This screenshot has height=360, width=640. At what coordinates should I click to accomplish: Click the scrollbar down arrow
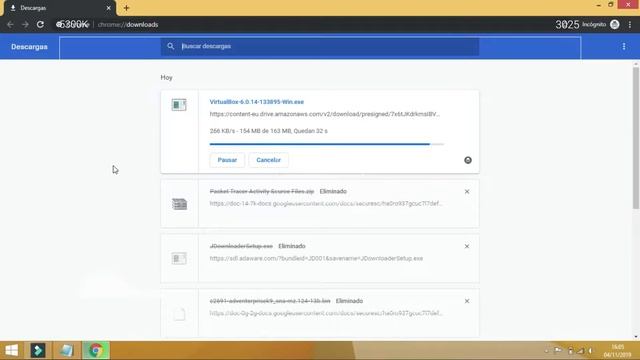pyautogui.click(x=636, y=337)
